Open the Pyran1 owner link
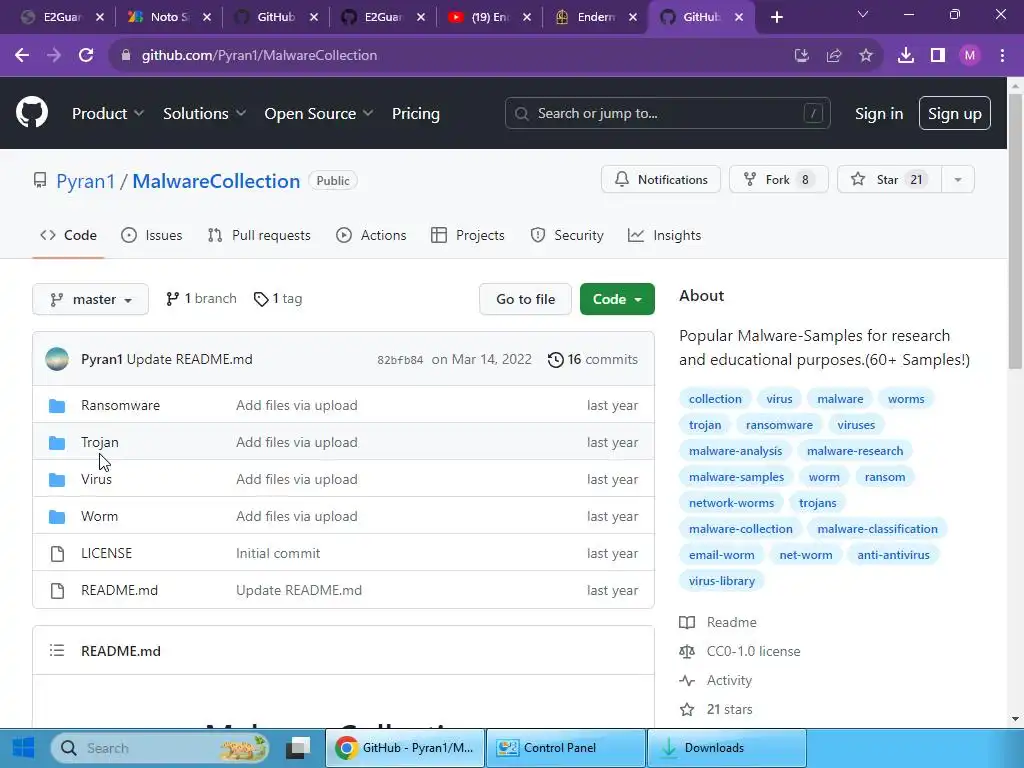 85,181
